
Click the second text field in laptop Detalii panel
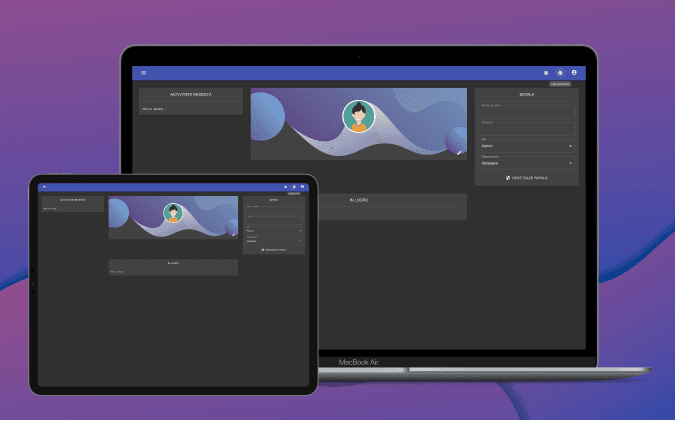526,129
